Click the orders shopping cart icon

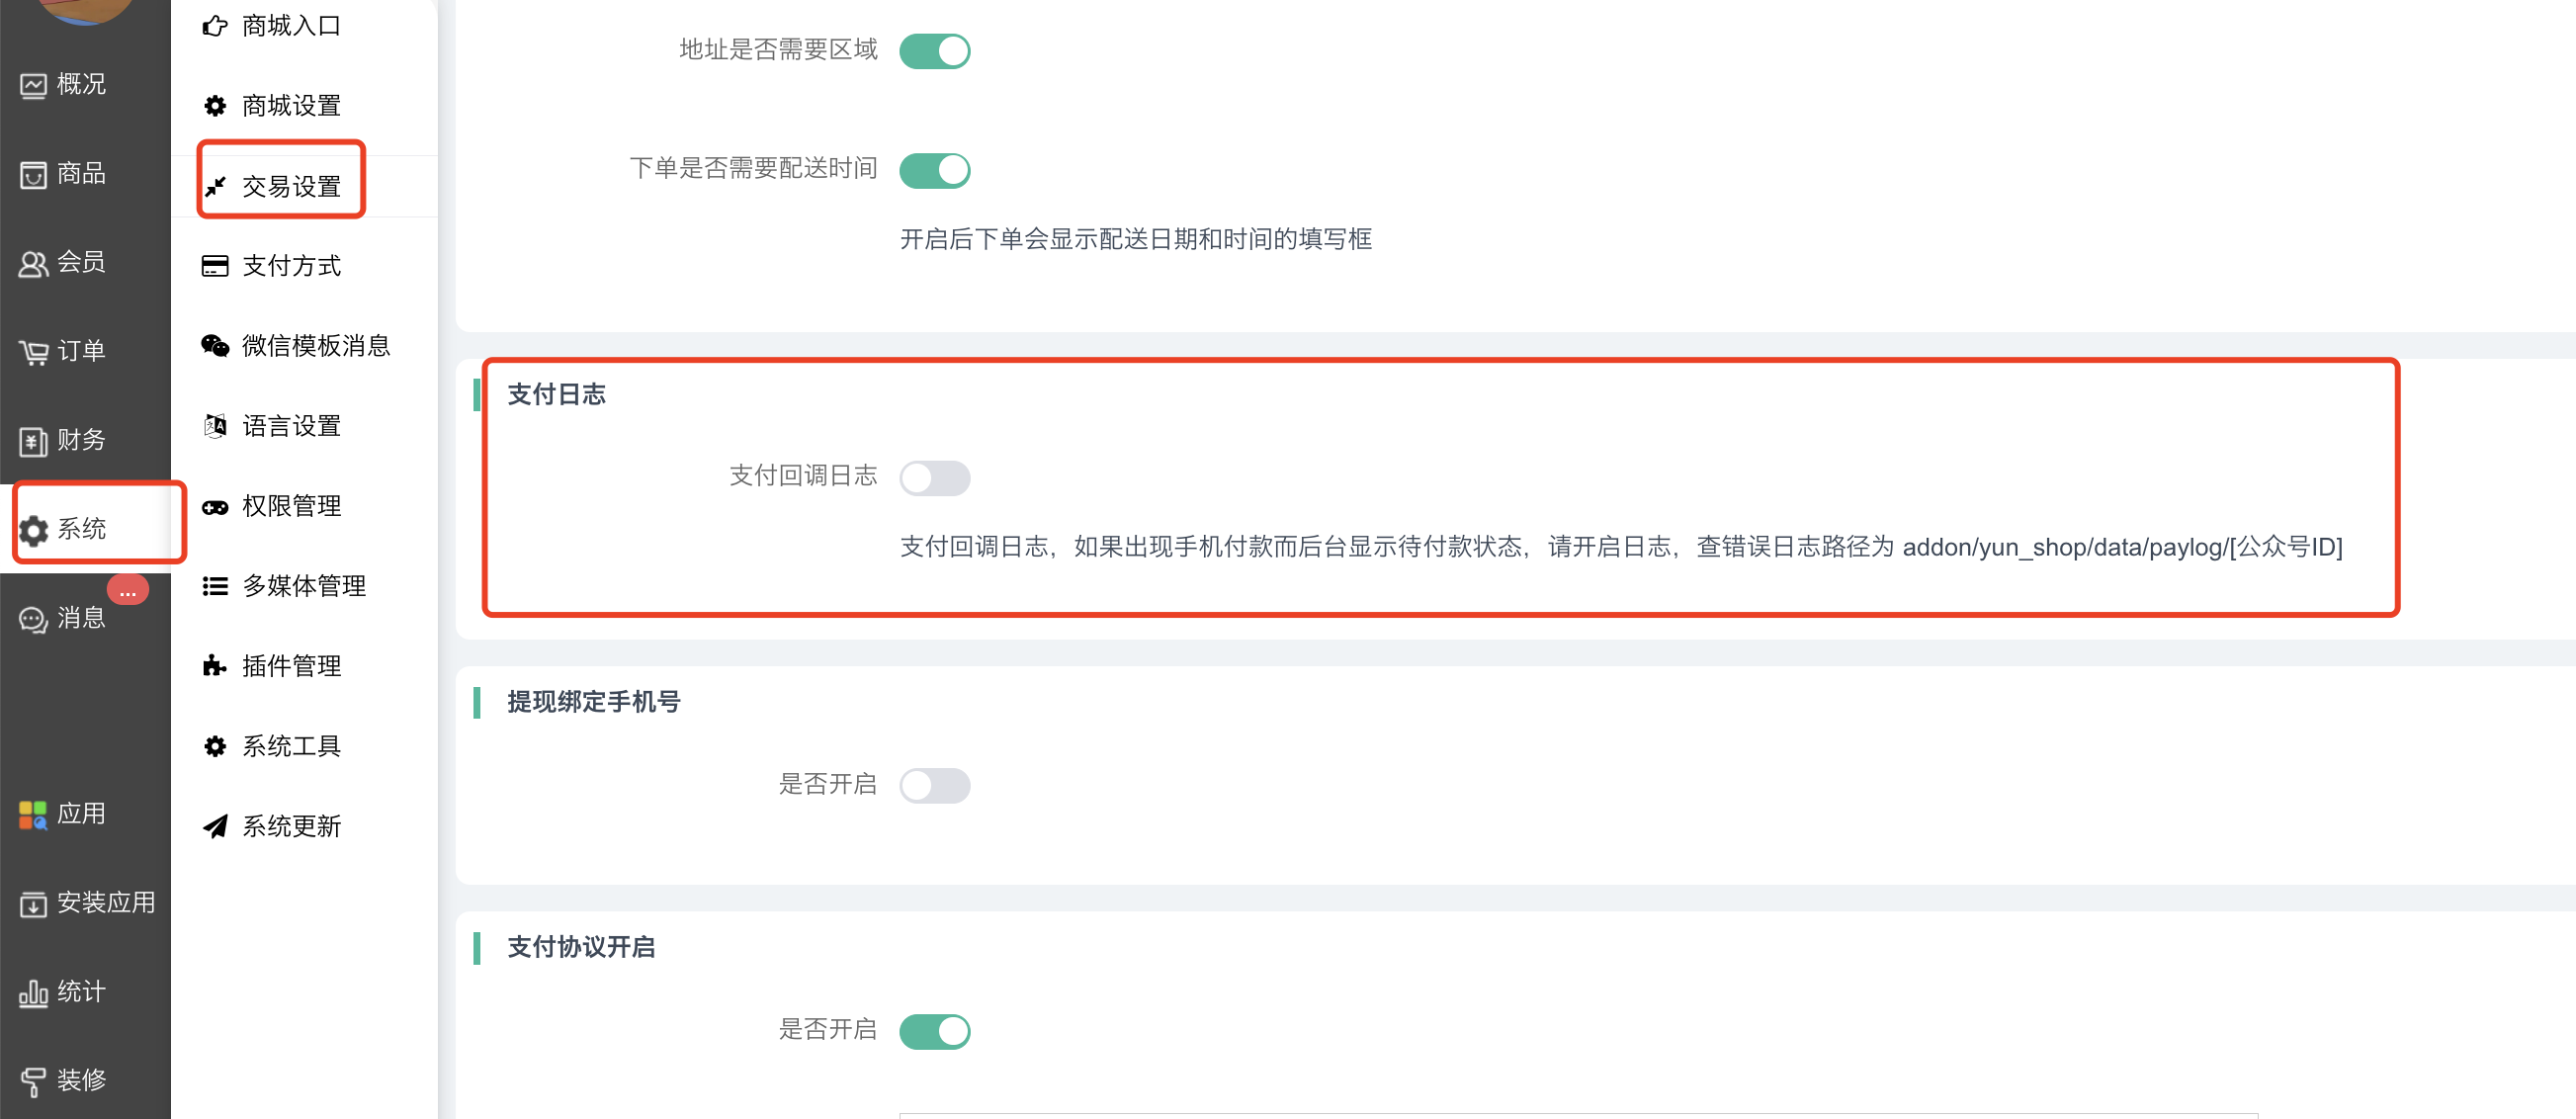33,352
